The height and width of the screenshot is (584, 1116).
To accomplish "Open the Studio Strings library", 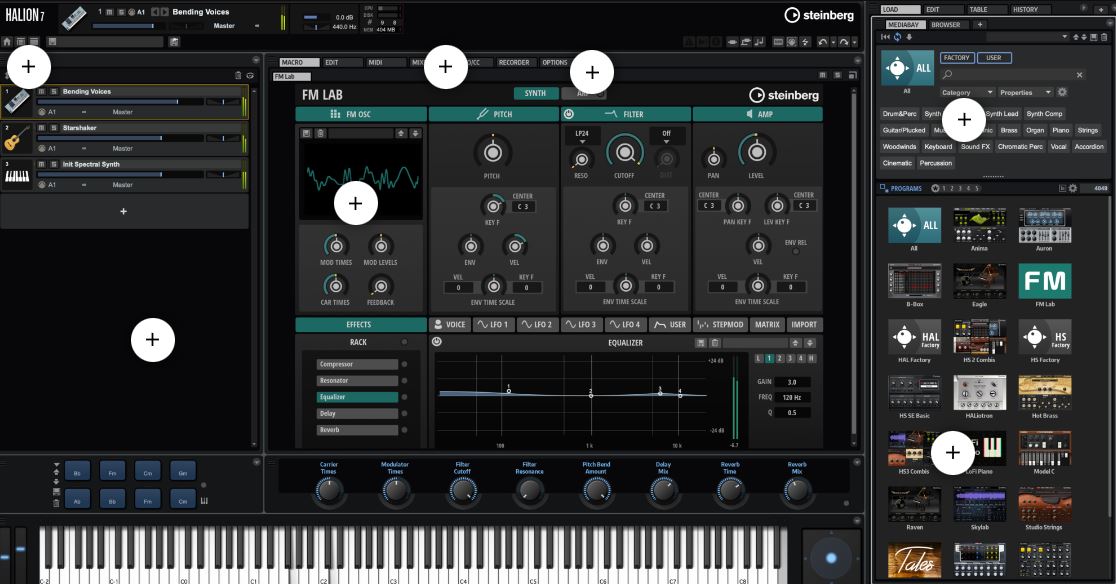I will pyautogui.click(x=1044, y=506).
